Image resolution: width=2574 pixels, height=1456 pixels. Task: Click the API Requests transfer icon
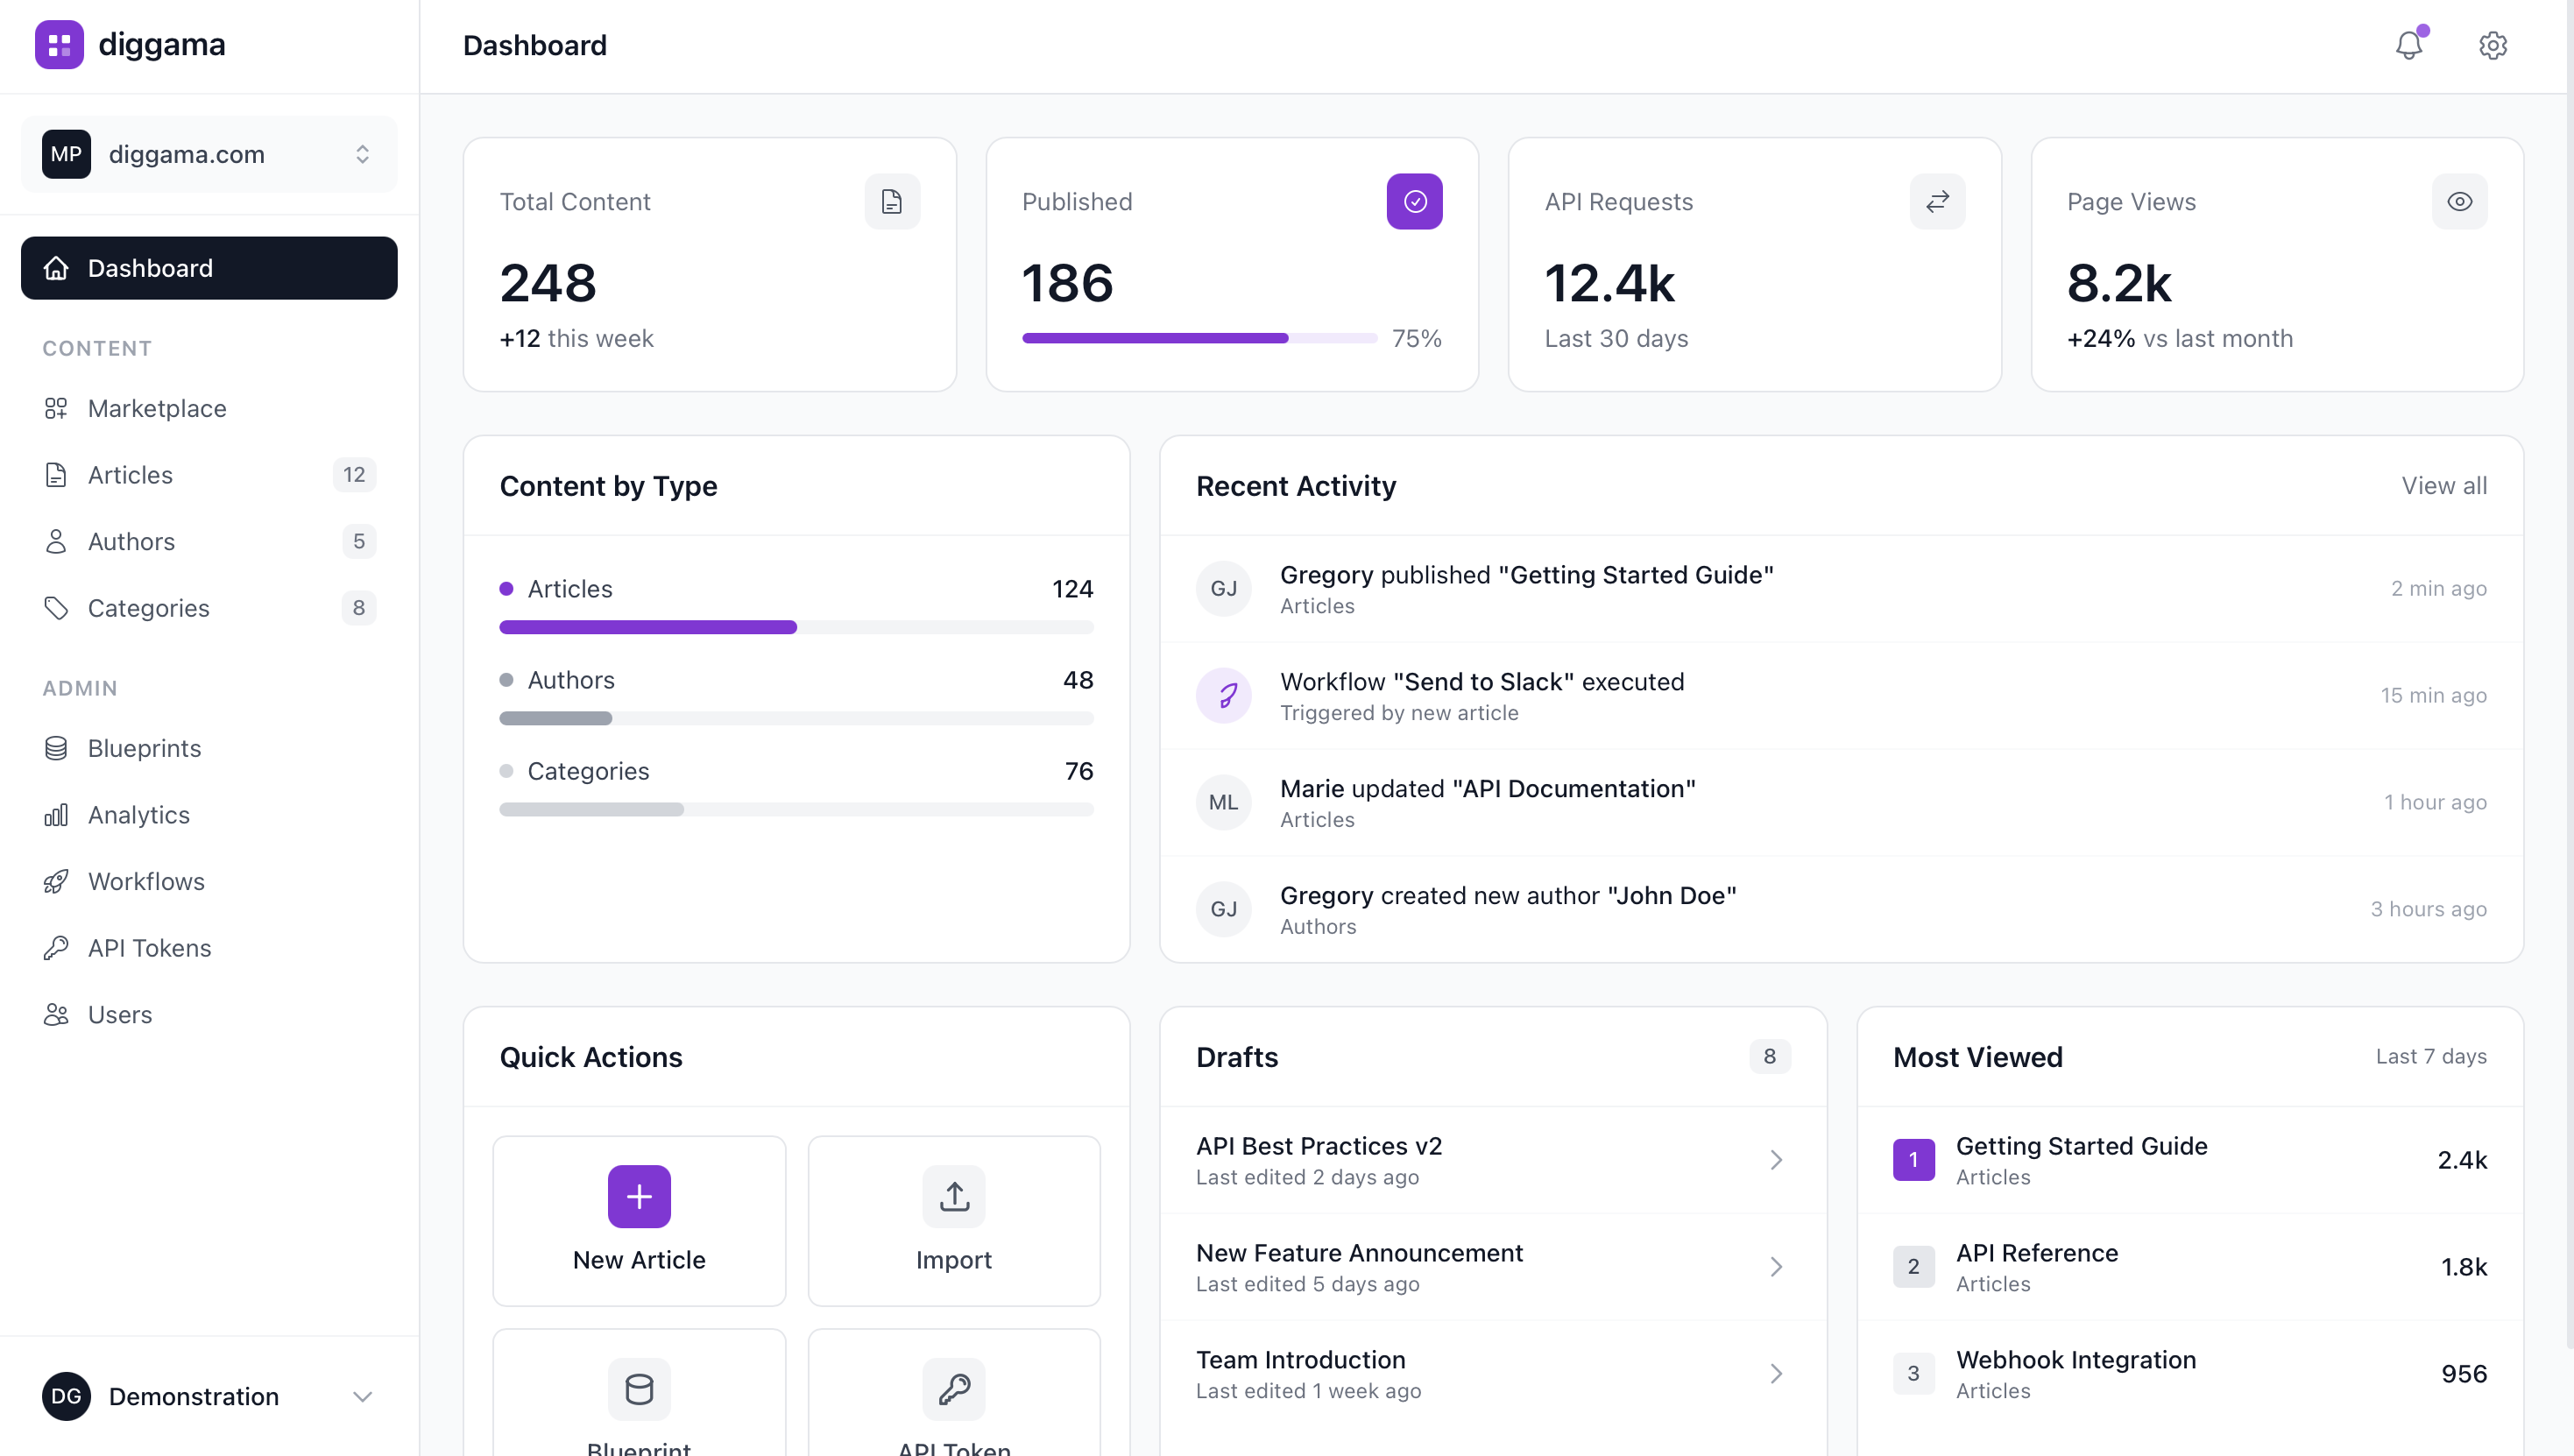tap(1937, 201)
